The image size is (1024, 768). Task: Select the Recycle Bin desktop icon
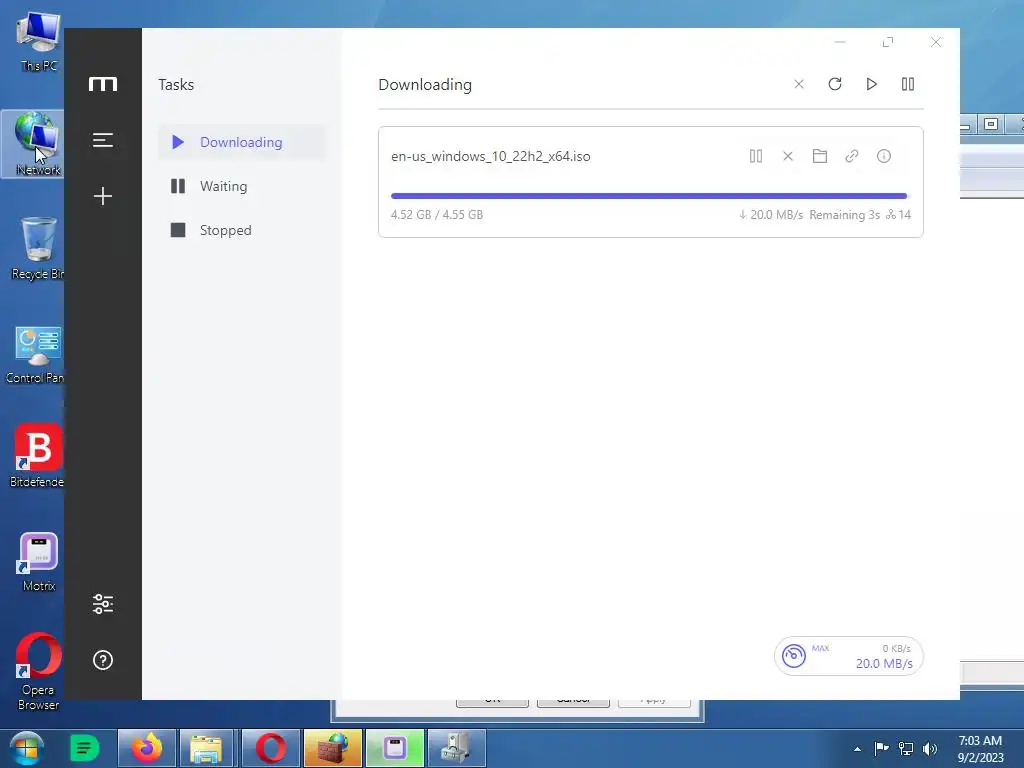click(x=38, y=249)
